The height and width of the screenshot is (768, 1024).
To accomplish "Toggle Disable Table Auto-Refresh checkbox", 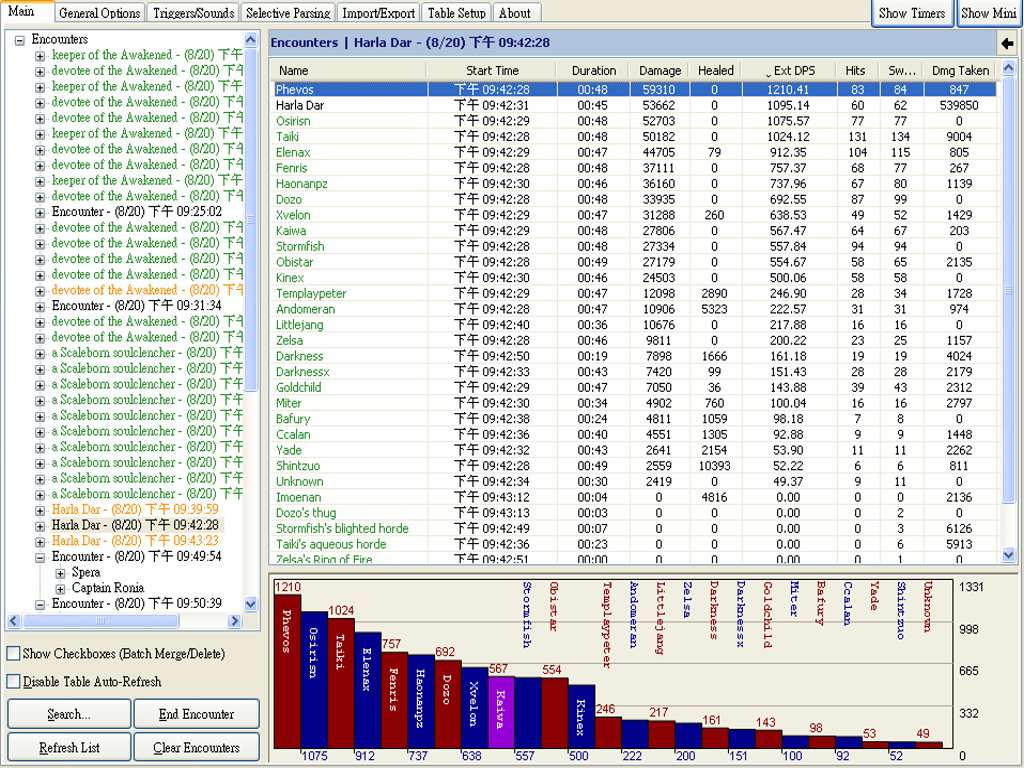I will 13,682.
